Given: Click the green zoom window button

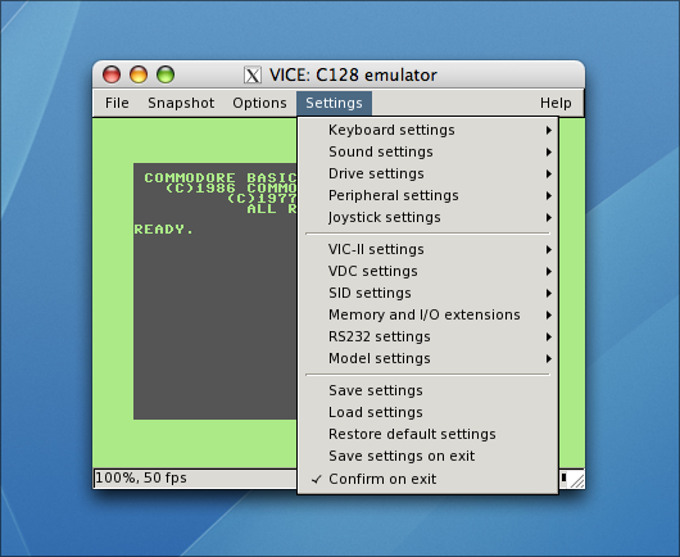Looking at the screenshot, I should [x=165, y=74].
